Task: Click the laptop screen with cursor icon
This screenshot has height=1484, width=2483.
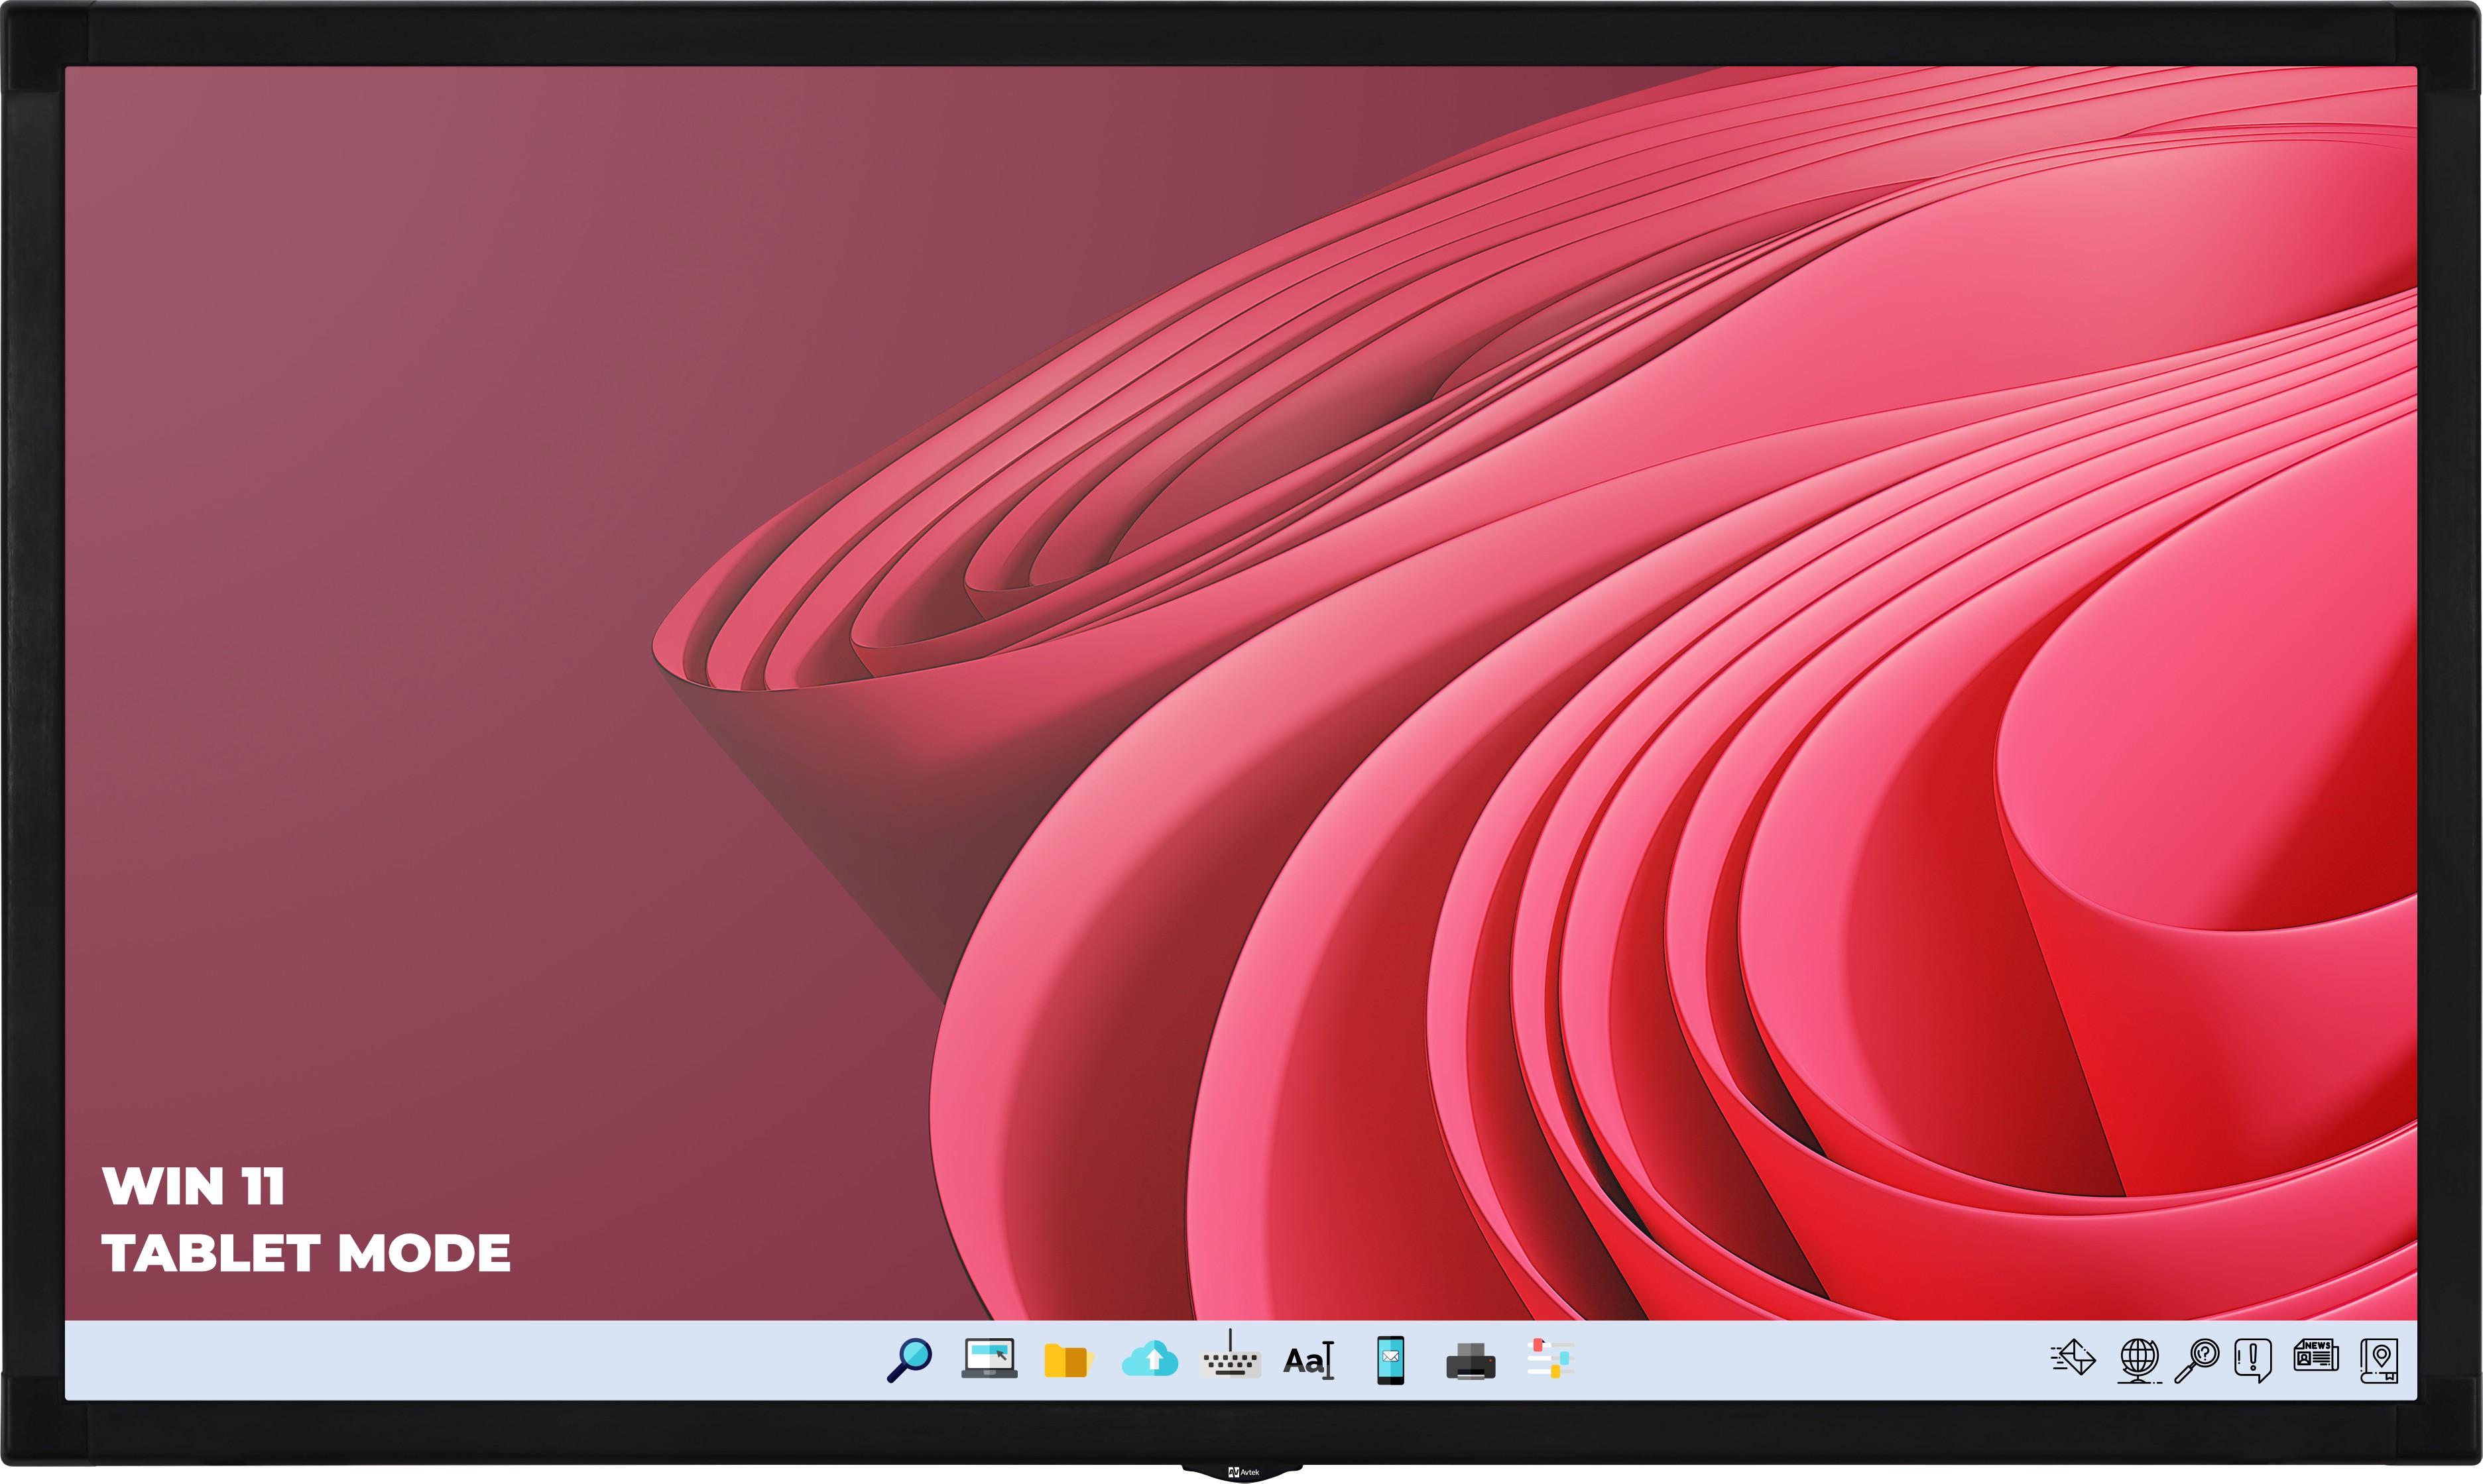Action: pyautogui.click(x=989, y=1360)
